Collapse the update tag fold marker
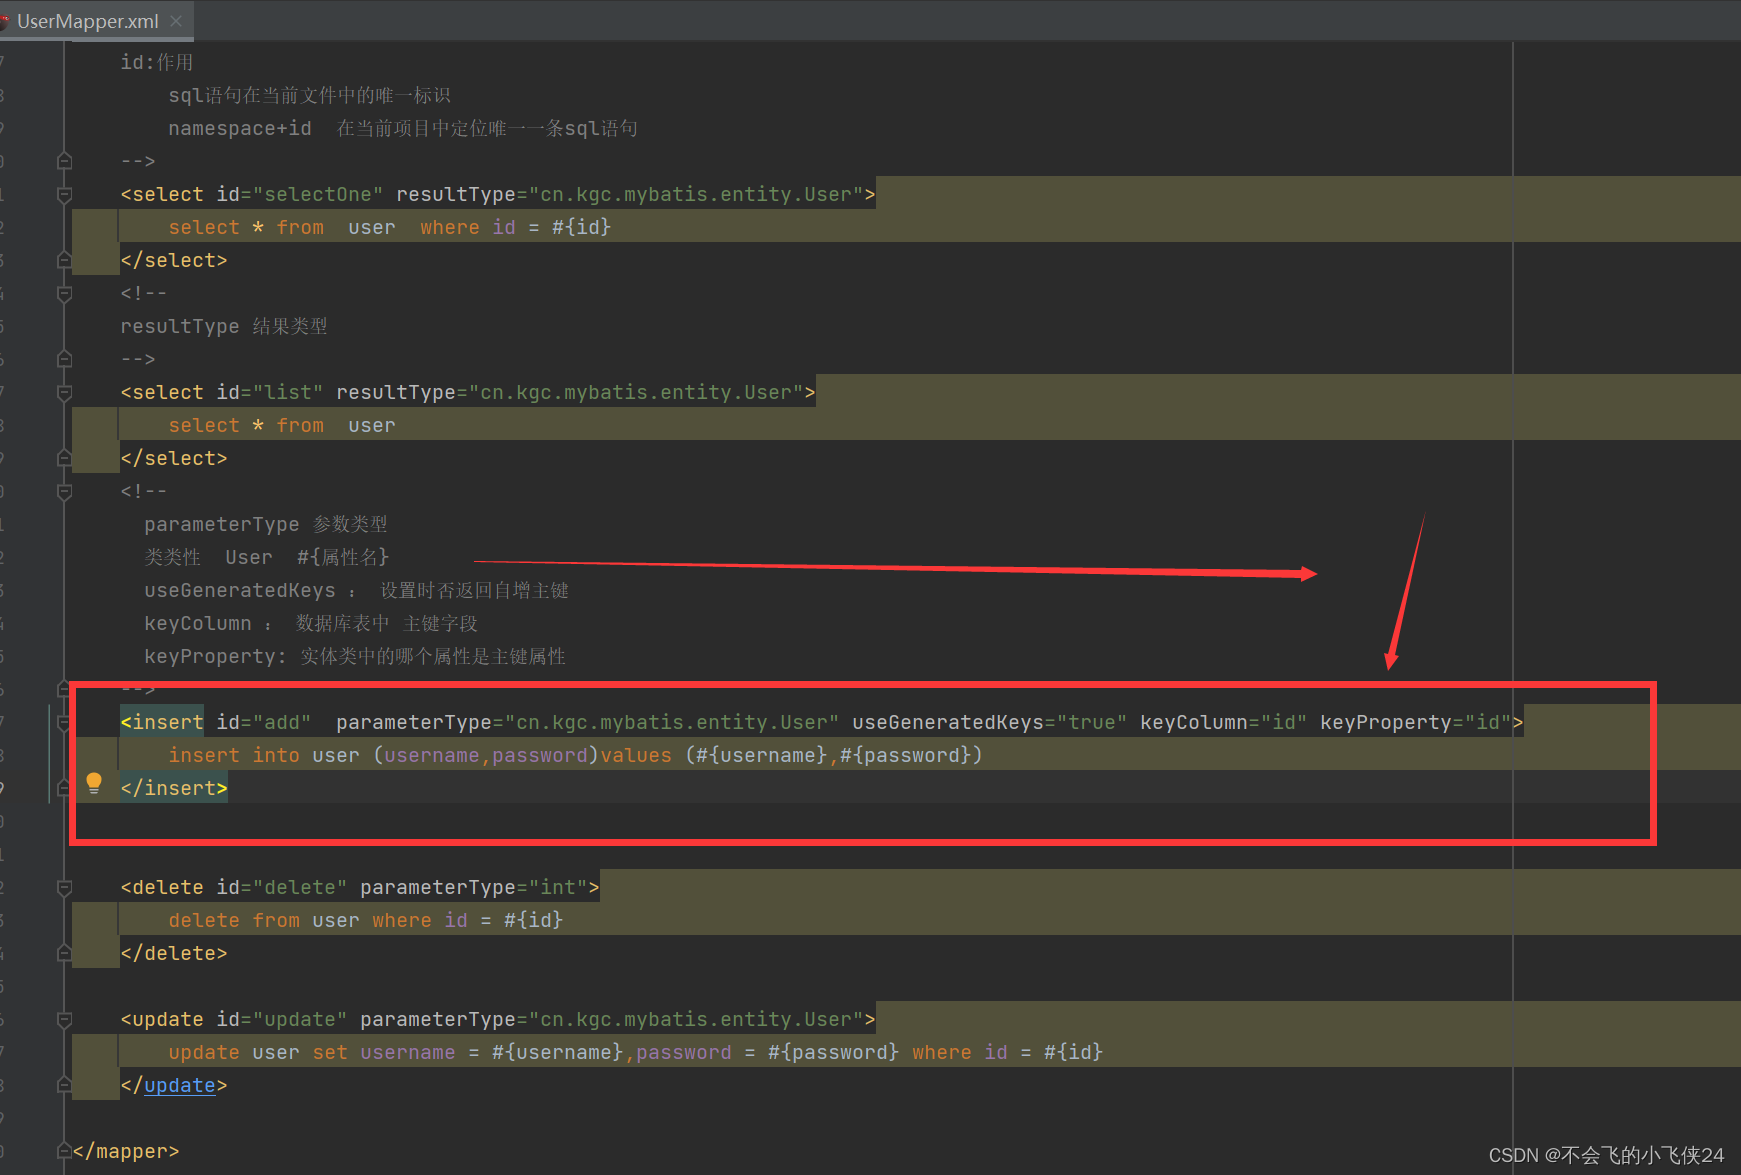The height and width of the screenshot is (1175, 1741). click(x=64, y=1019)
